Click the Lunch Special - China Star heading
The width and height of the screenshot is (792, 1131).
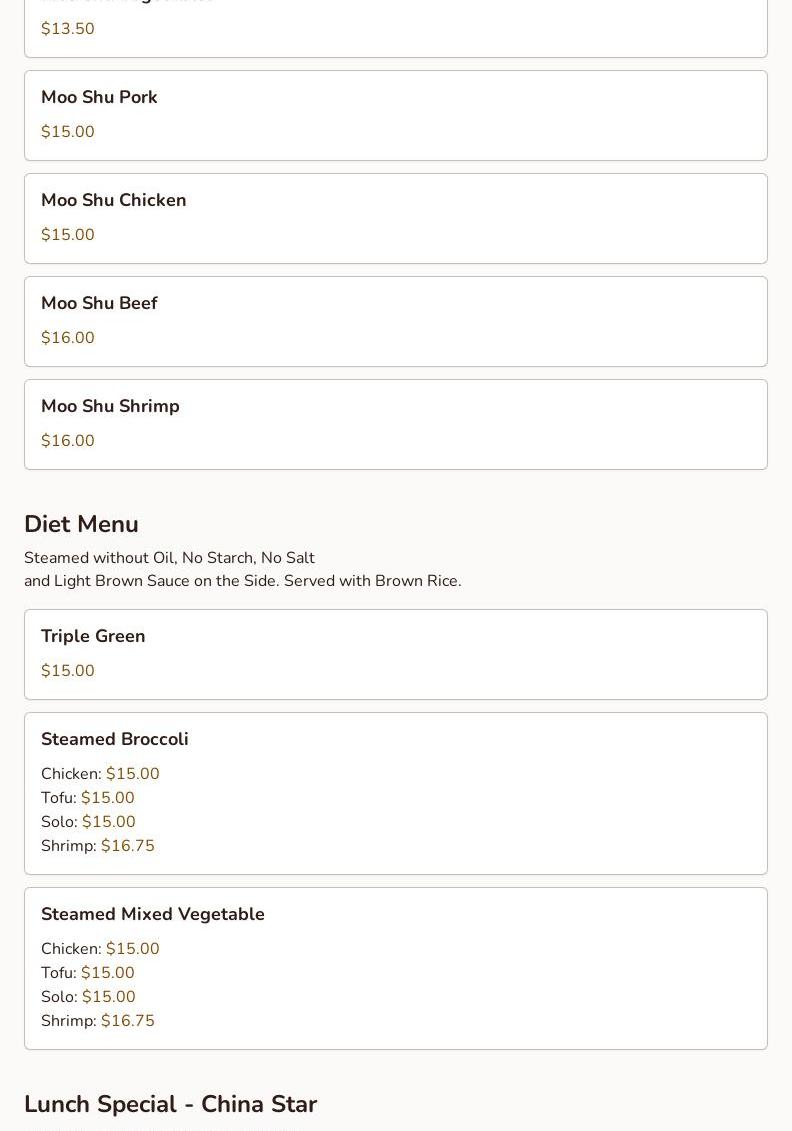click(171, 1104)
